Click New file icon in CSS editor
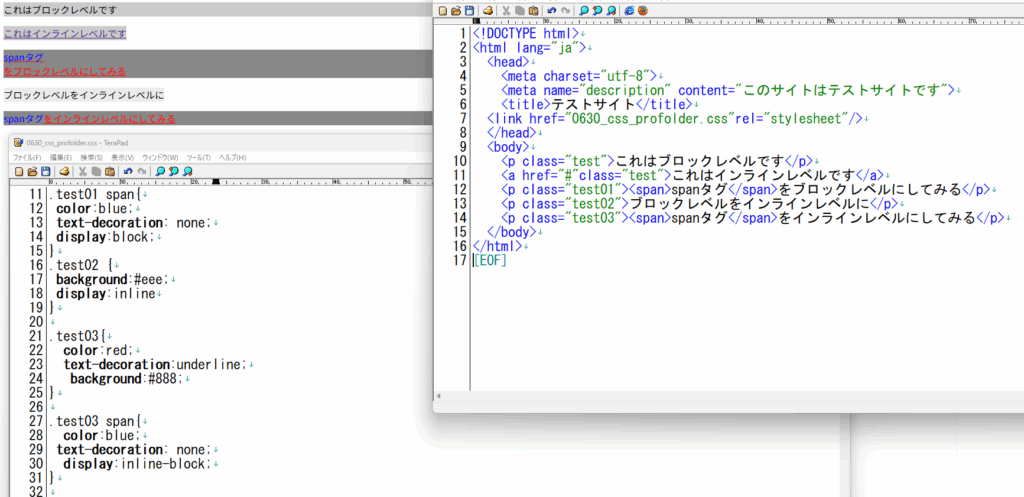 click(19, 171)
